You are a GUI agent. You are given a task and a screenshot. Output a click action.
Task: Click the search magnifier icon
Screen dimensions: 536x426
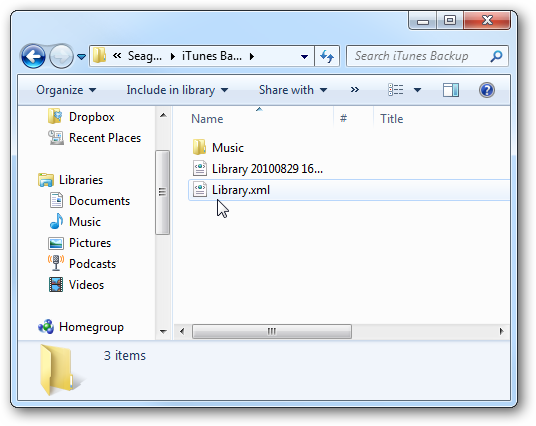(x=496, y=56)
